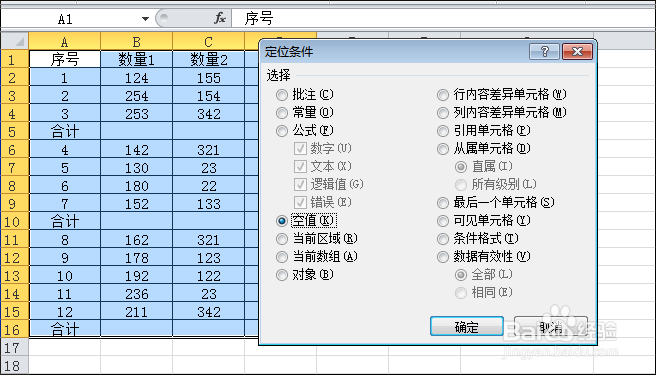Click the help question mark button in dialog

click(544, 51)
